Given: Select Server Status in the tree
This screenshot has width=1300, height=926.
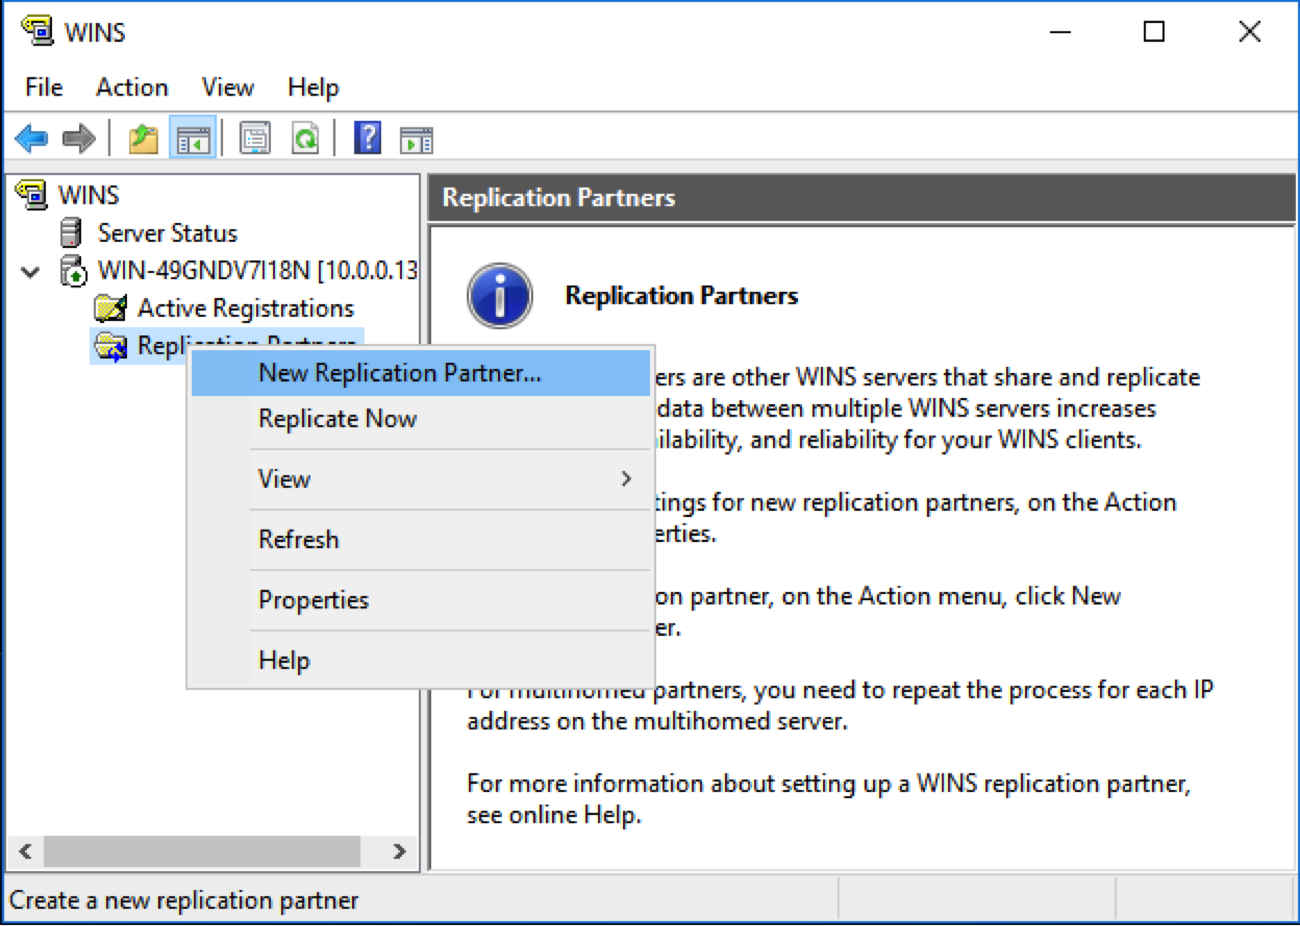Looking at the screenshot, I should coord(167,233).
